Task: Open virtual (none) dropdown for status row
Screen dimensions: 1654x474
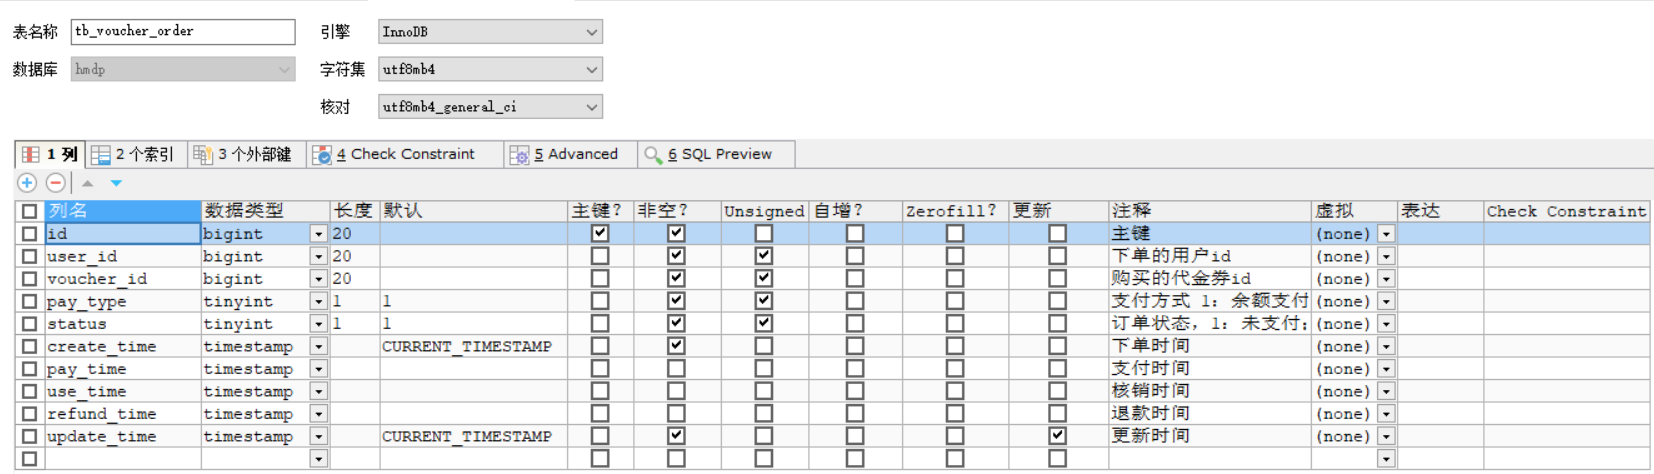Action: [x=1386, y=324]
